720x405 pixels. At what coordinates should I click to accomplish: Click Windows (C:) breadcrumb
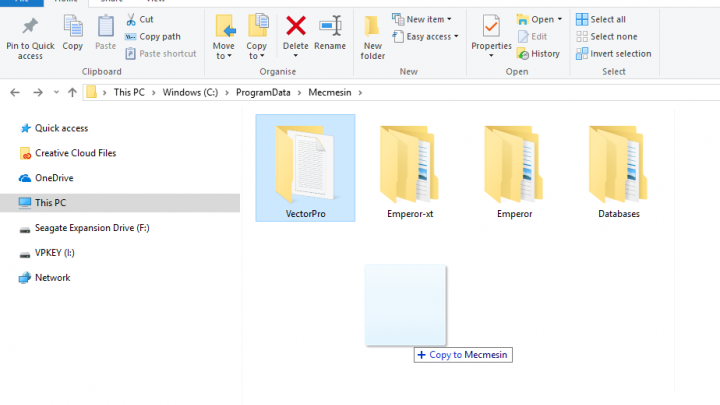(x=190, y=92)
